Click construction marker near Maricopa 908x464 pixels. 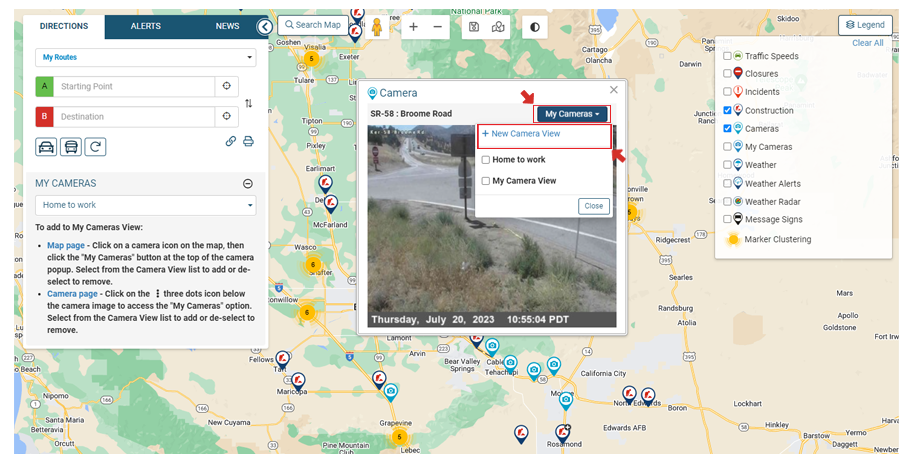tap(298, 381)
